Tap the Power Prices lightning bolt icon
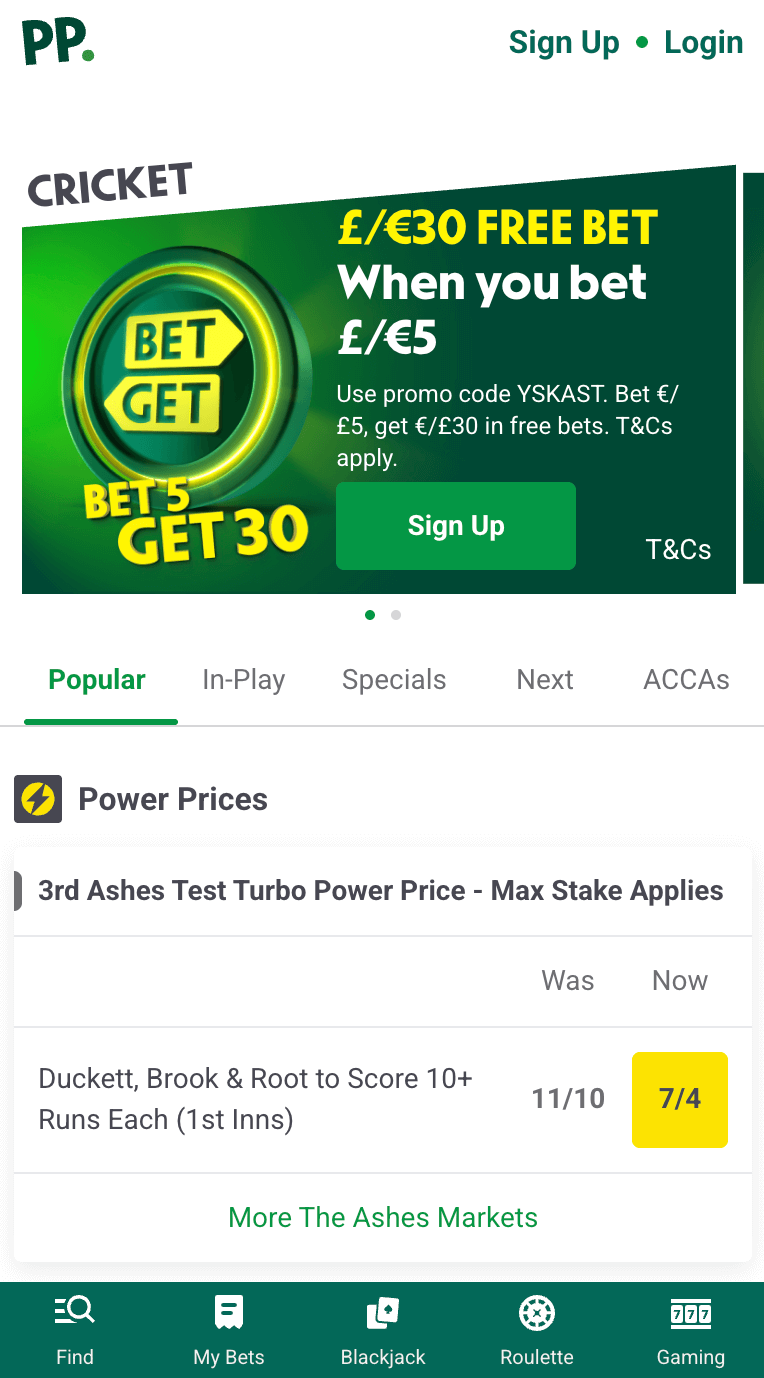The image size is (764, 1378). [x=38, y=799]
